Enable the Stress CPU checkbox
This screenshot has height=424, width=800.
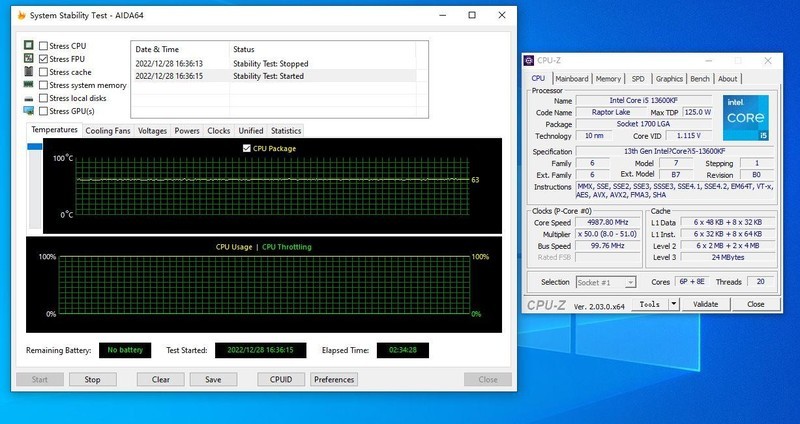click(44, 46)
